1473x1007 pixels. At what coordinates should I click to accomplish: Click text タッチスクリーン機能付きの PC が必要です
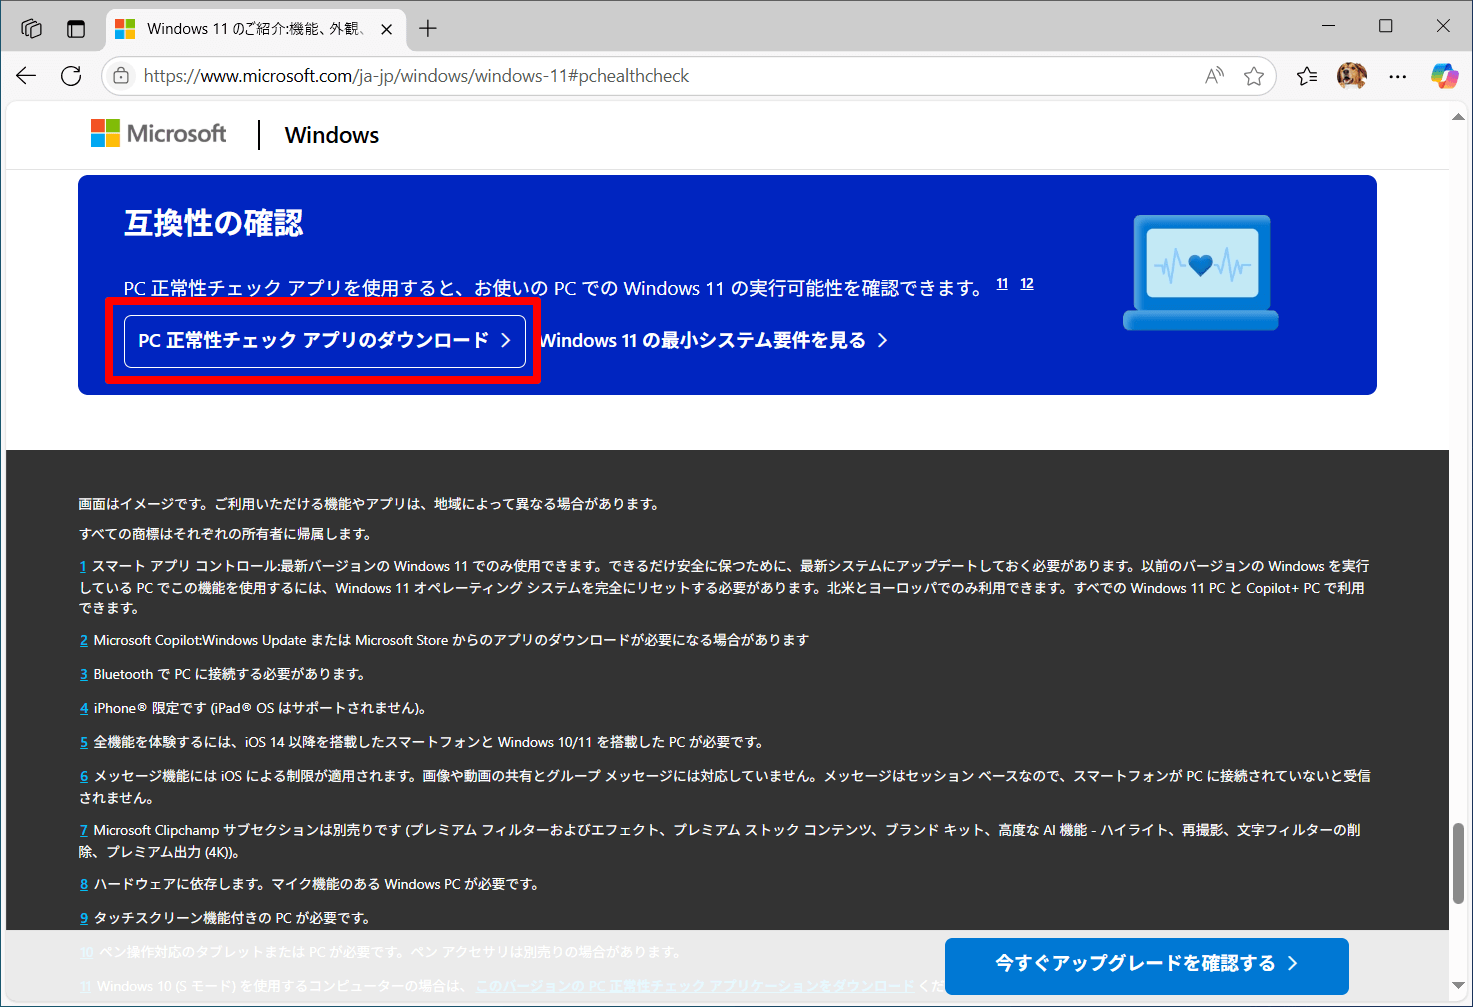232,918
